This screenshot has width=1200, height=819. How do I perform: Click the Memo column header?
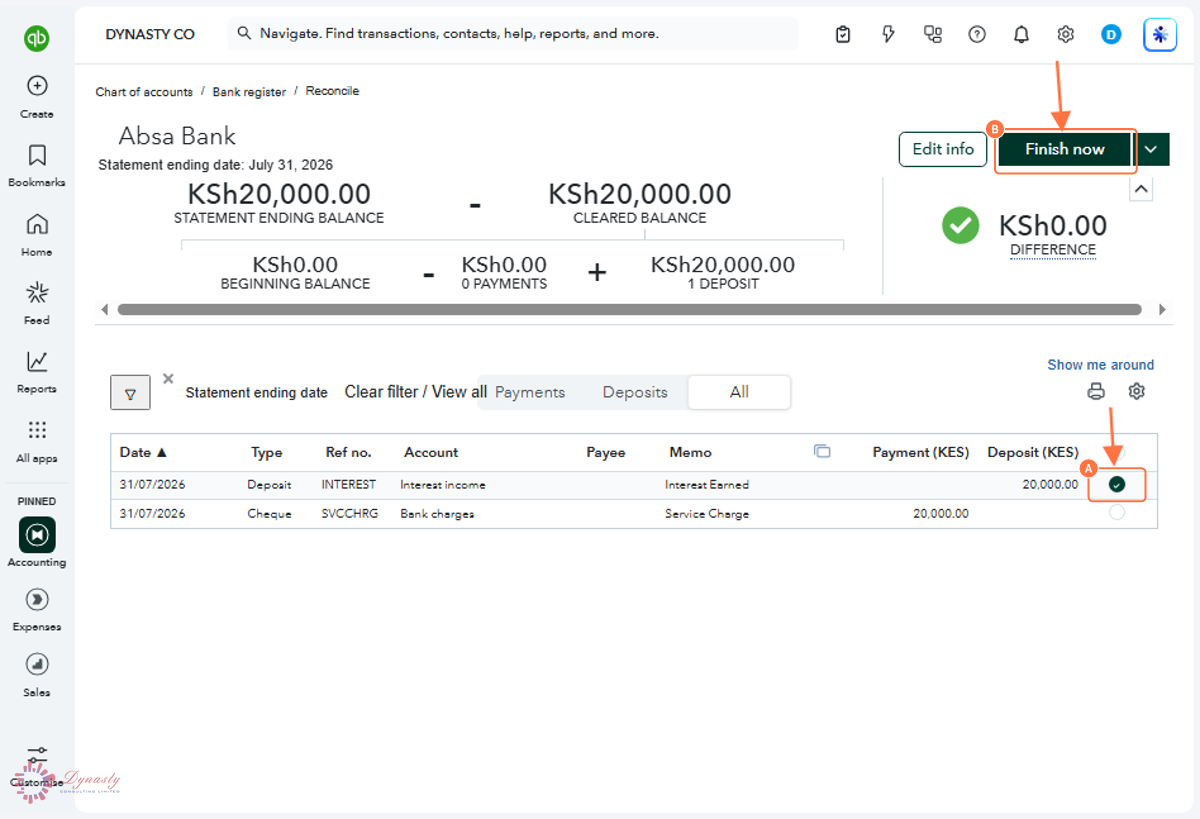[690, 452]
